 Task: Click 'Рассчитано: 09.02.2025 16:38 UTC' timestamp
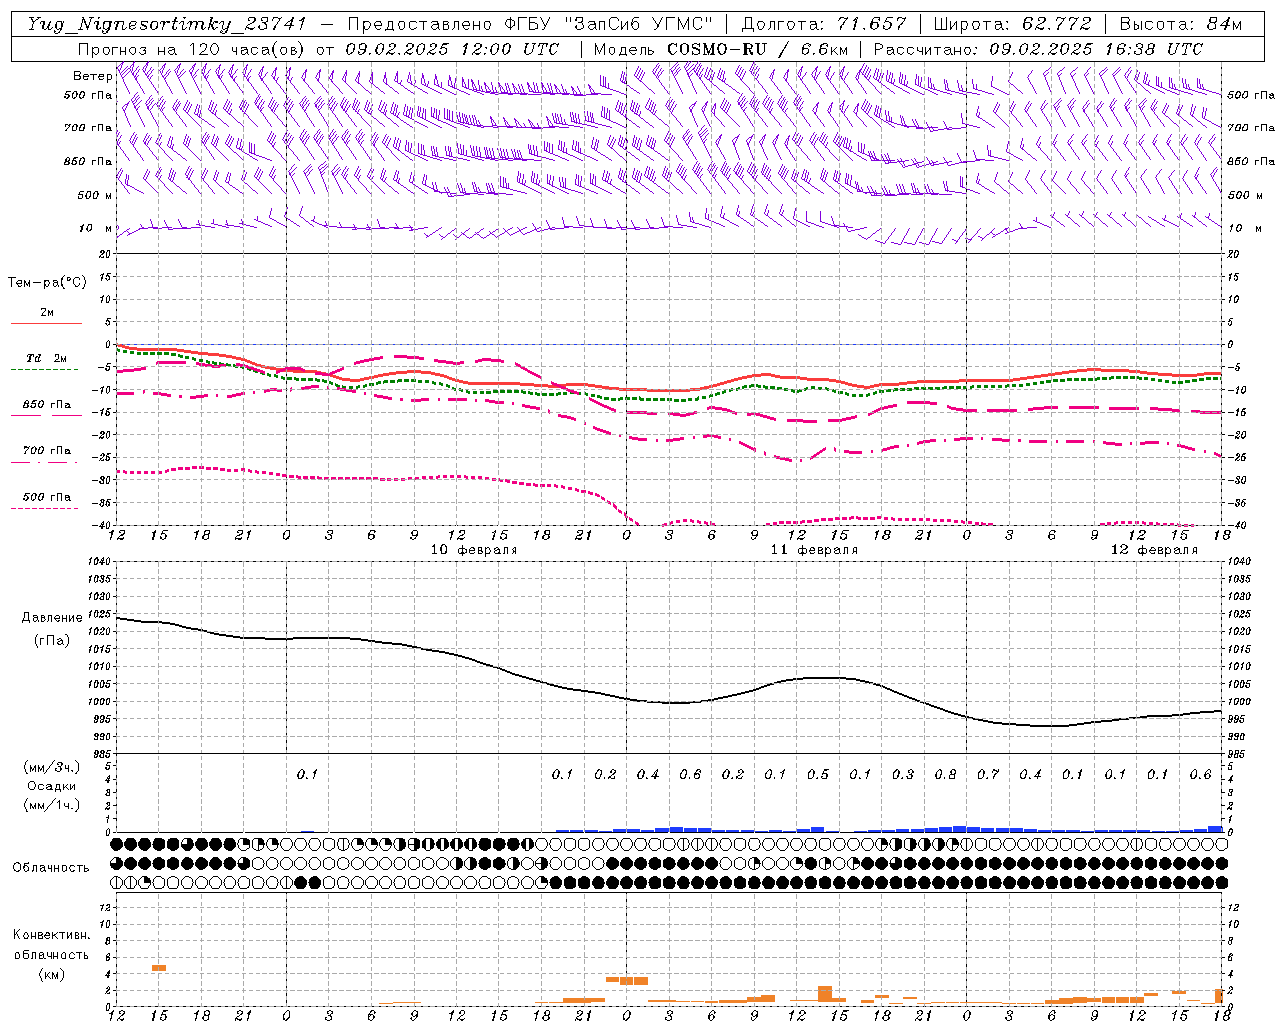click(x=1038, y=49)
